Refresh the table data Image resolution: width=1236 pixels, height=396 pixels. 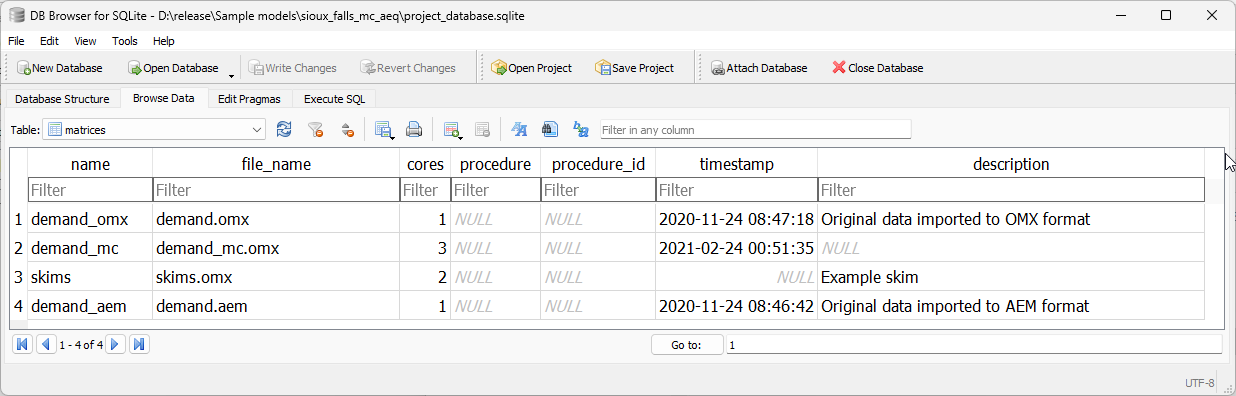pyautogui.click(x=284, y=129)
